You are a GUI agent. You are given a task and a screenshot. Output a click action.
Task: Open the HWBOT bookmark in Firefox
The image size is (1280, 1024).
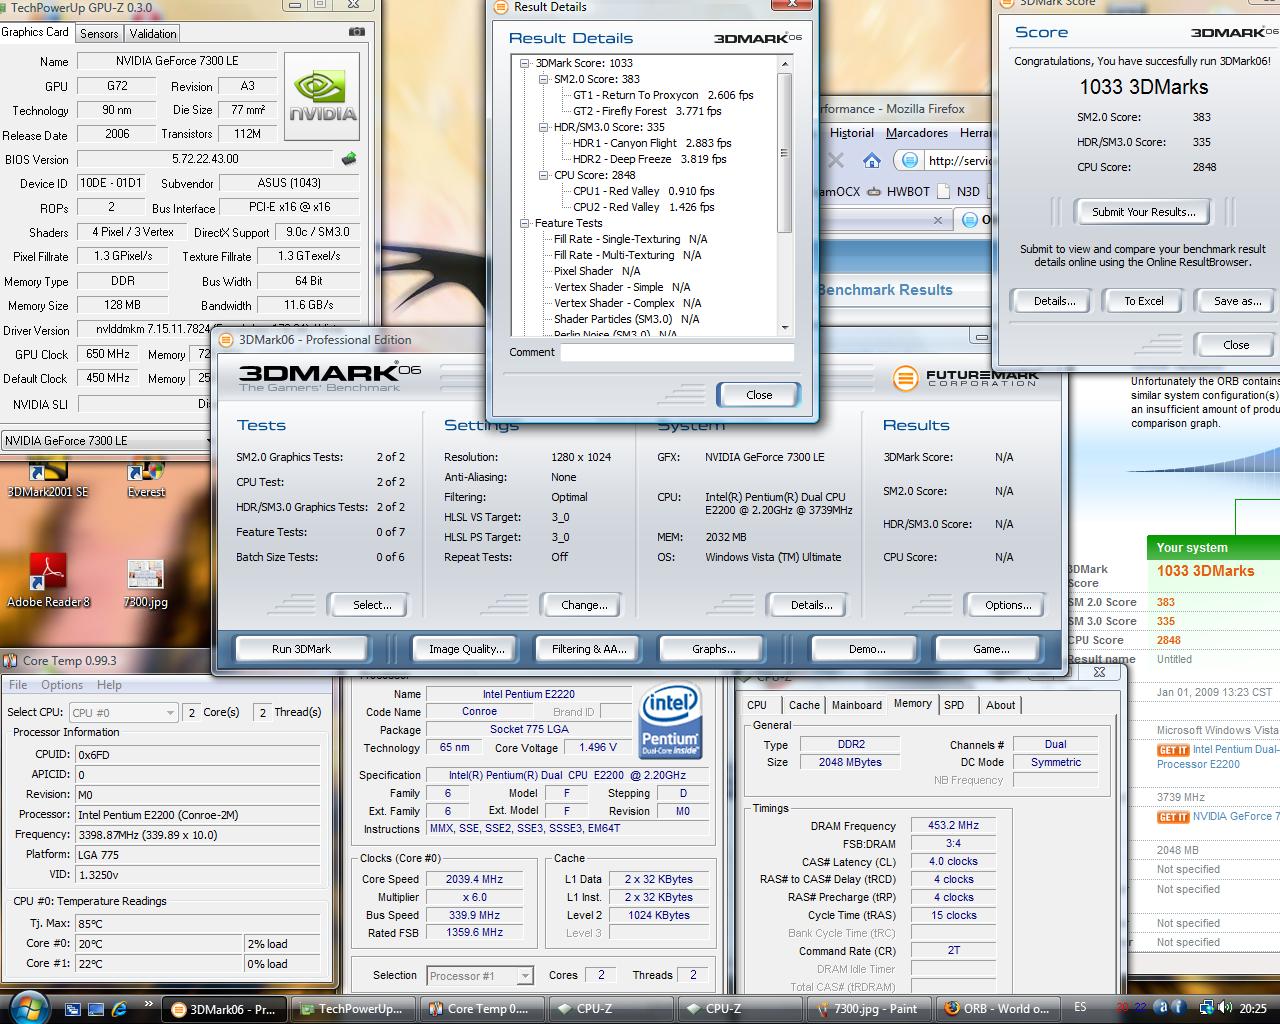(x=899, y=191)
